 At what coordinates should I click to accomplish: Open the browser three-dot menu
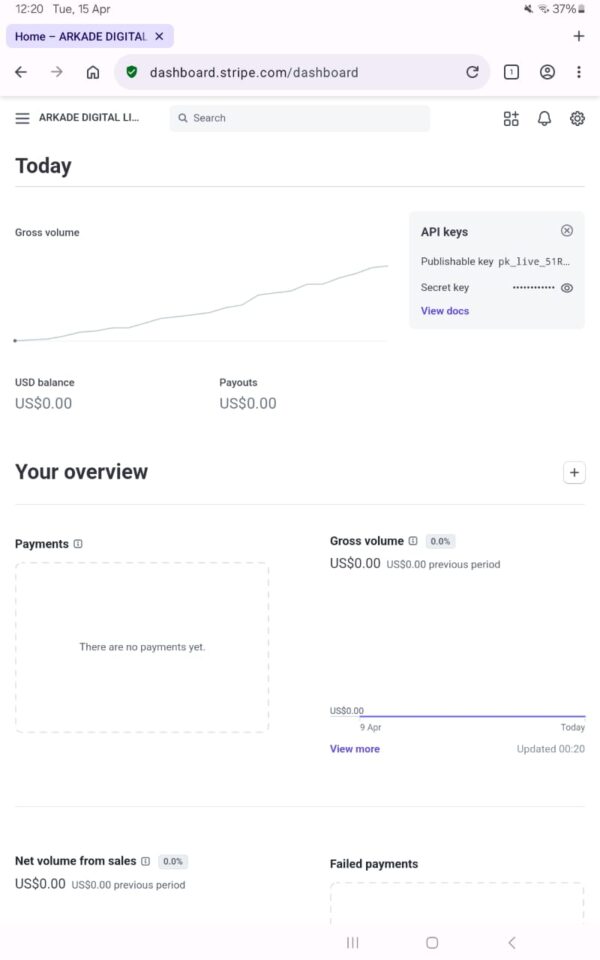[579, 72]
